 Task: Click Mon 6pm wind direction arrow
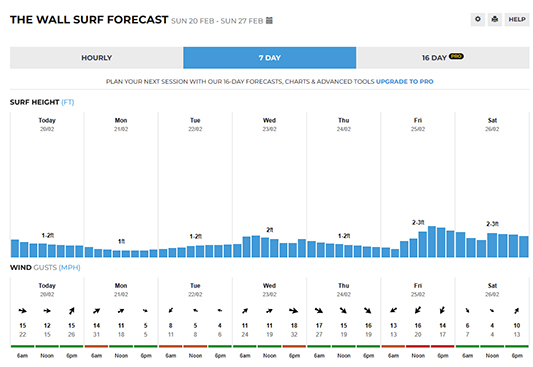point(145,311)
